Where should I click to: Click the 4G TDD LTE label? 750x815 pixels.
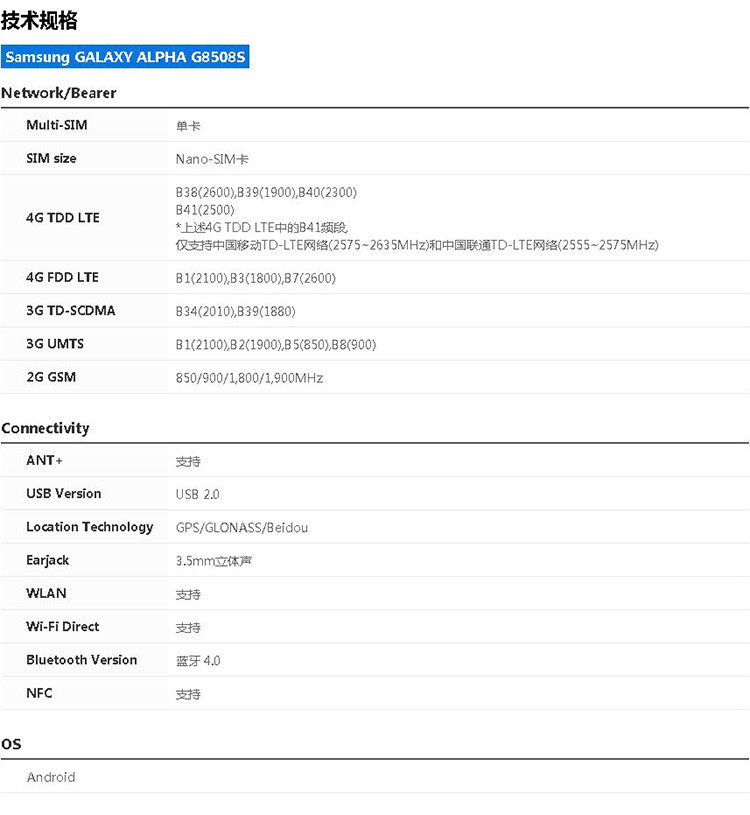coord(63,218)
